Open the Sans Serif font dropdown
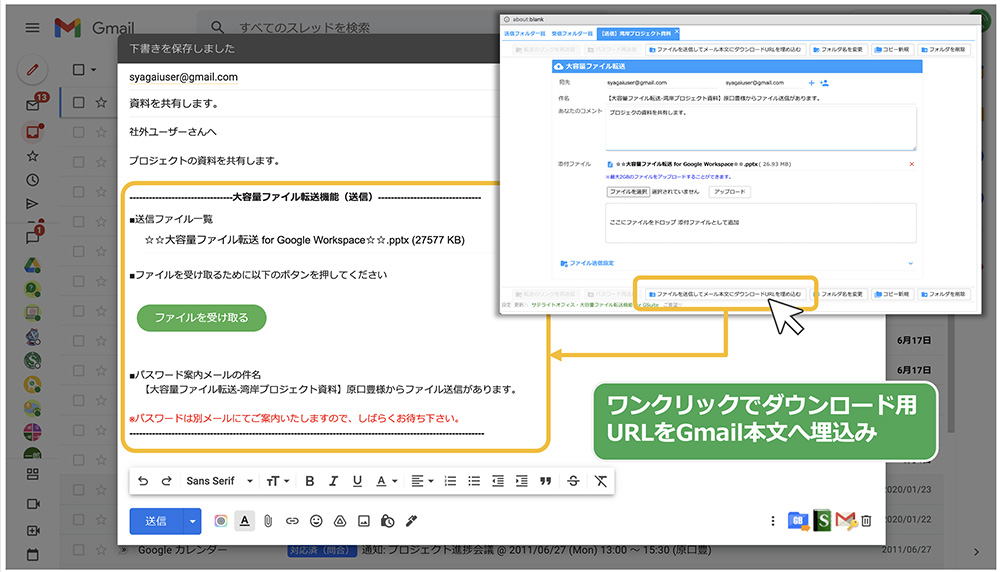Image resolution: width=1000 pixels, height=572 pixels. coord(219,481)
